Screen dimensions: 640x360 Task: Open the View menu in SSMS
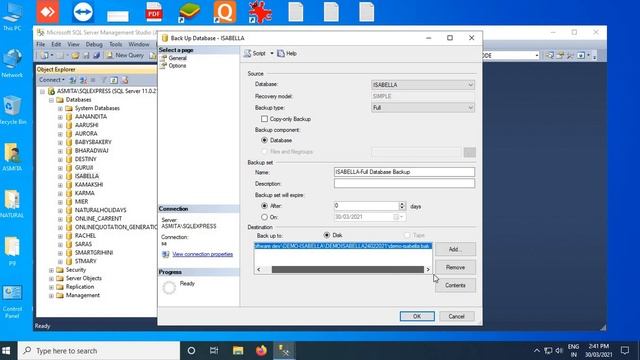(x=73, y=44)
